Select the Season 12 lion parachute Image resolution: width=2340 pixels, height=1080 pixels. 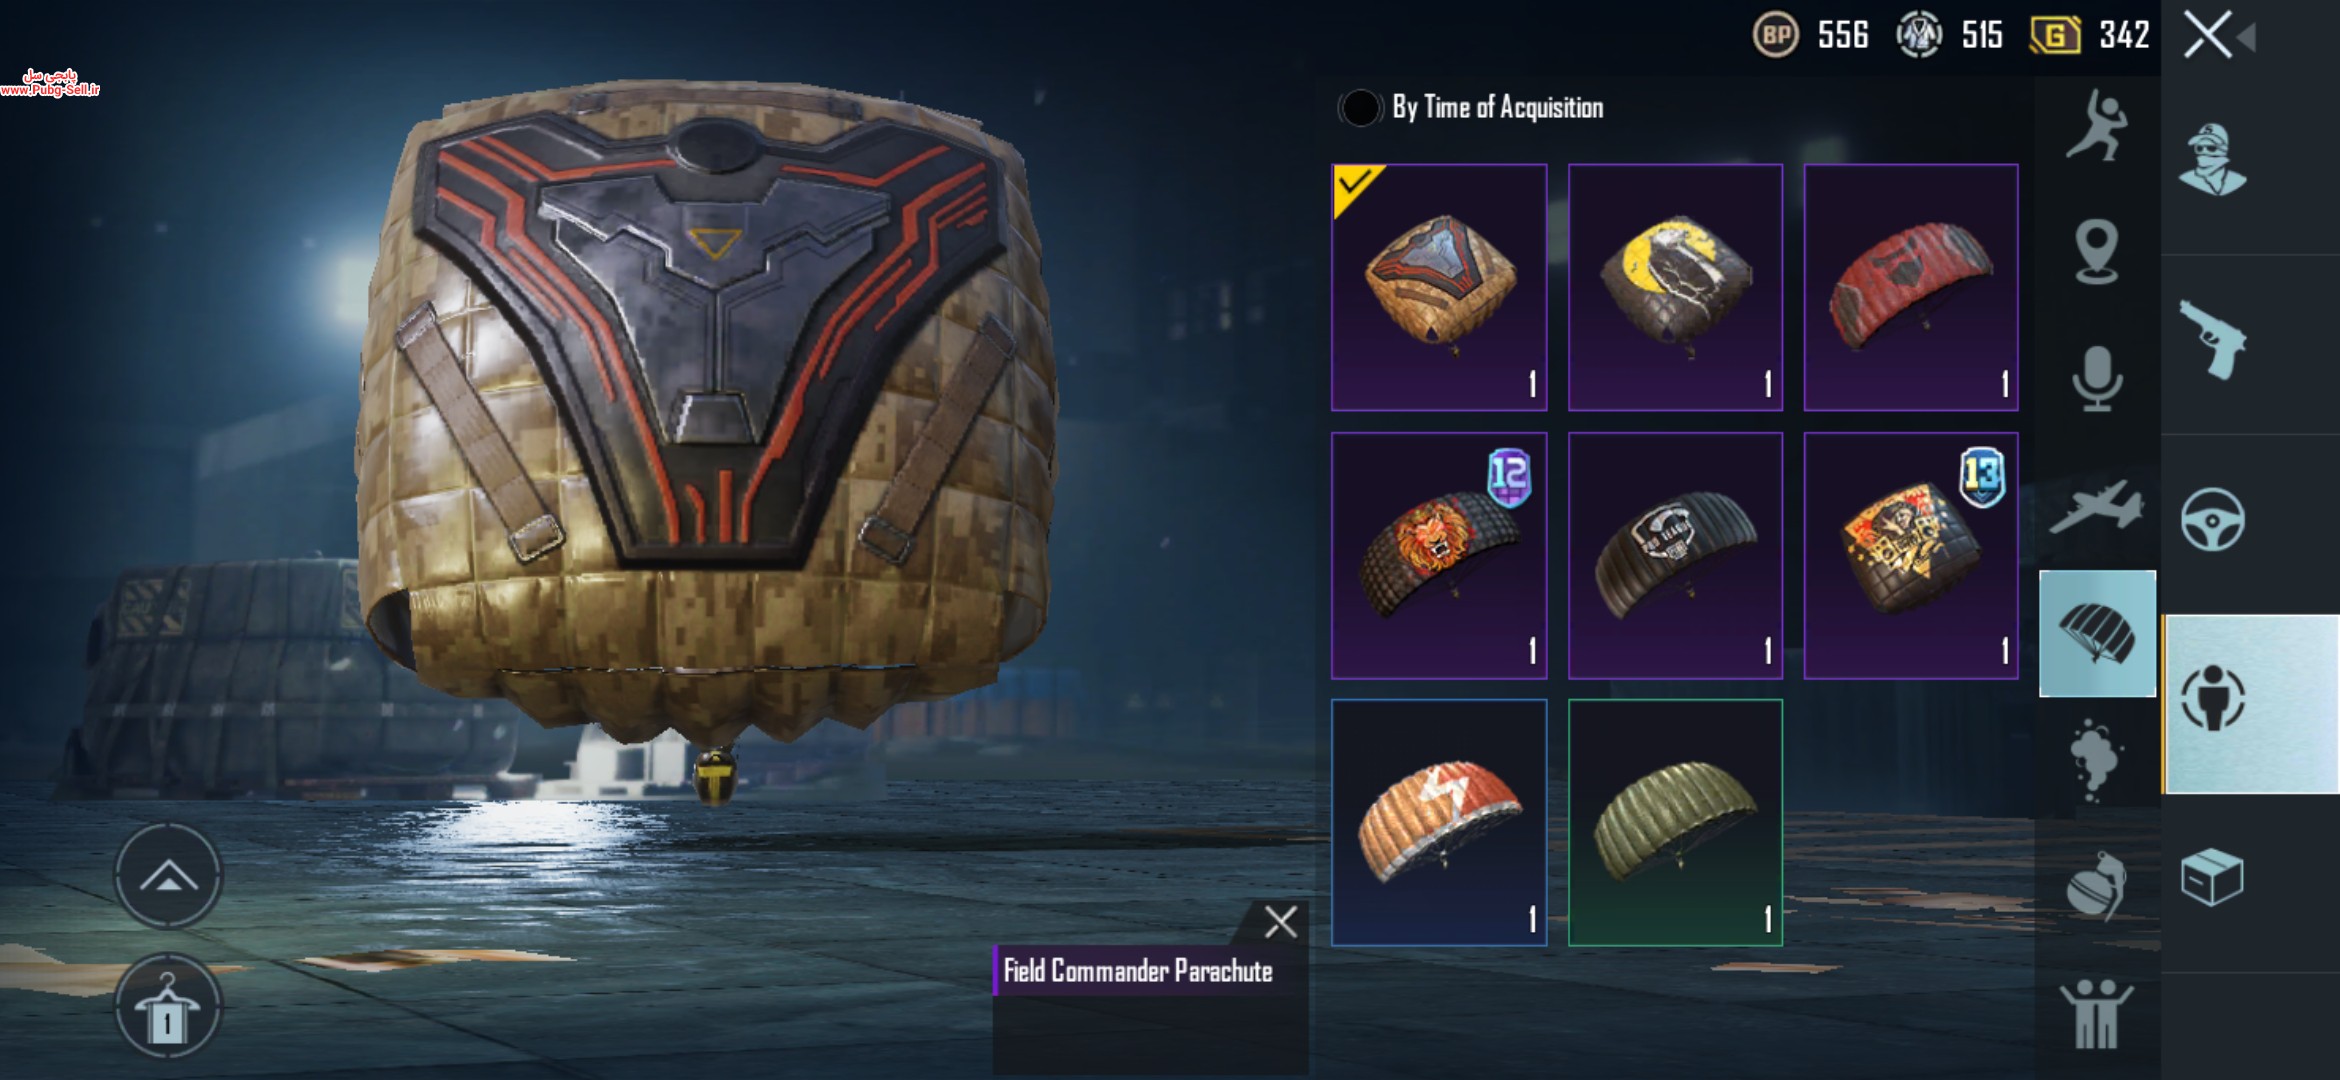tap(1439, 555)
